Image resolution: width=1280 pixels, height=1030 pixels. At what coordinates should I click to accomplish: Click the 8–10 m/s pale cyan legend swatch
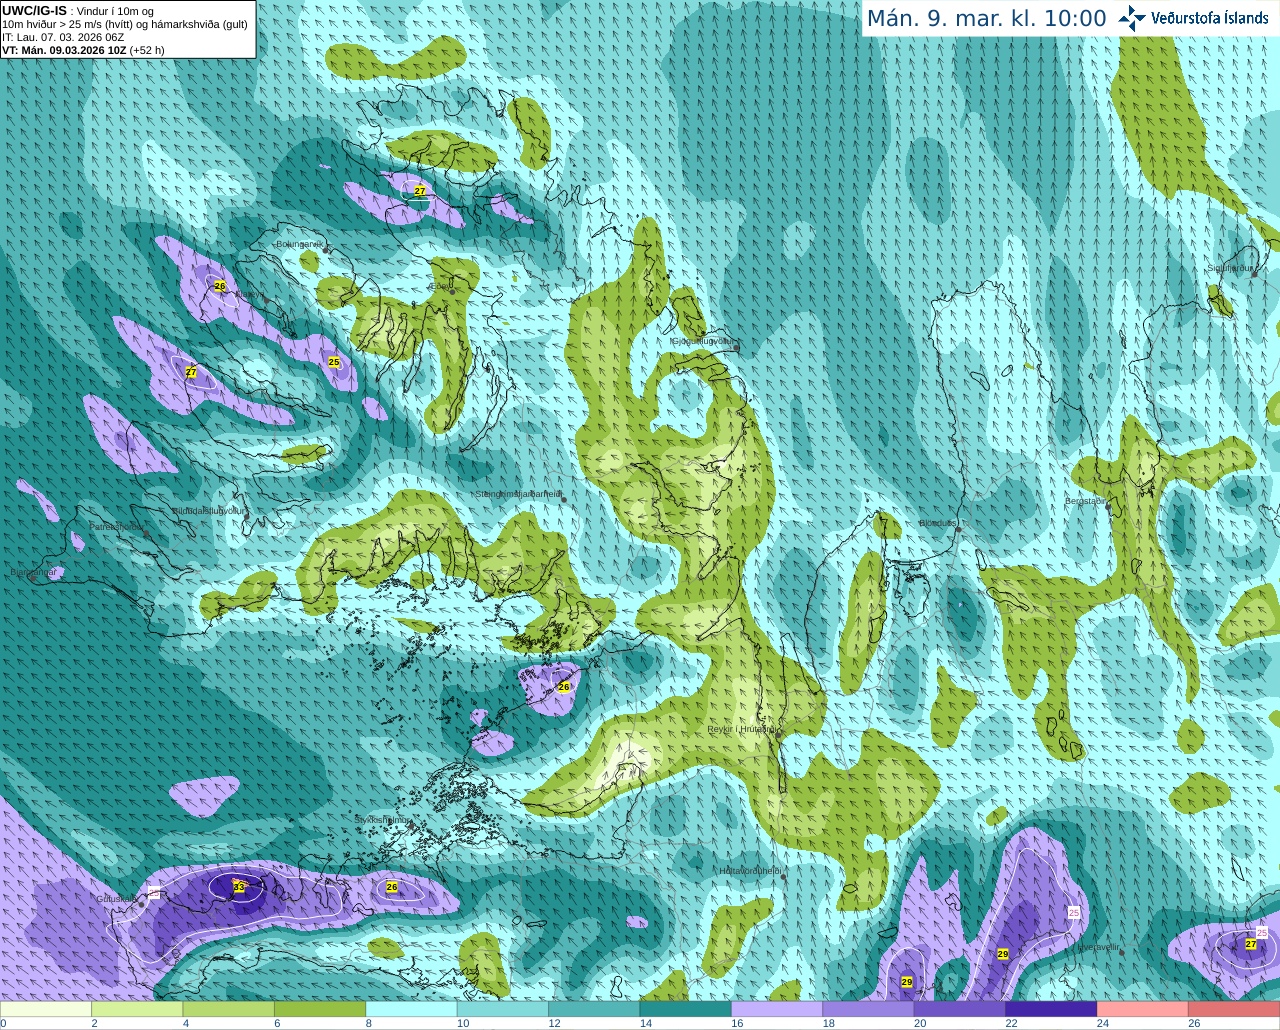(x=412, y=1009)
